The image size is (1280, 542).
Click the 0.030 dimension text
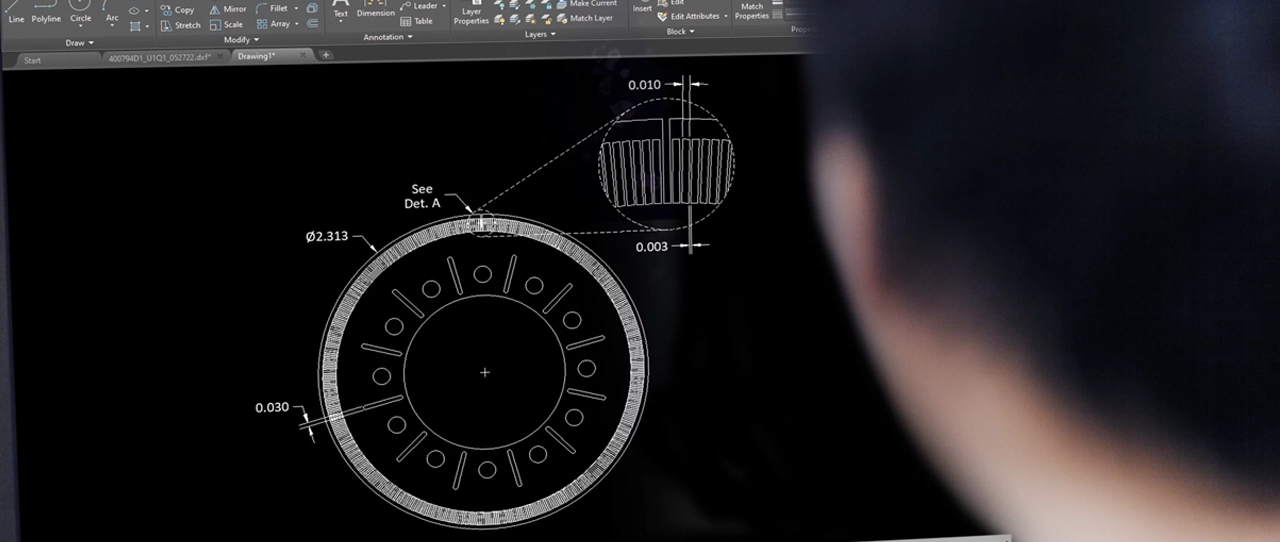click(272, 407)
